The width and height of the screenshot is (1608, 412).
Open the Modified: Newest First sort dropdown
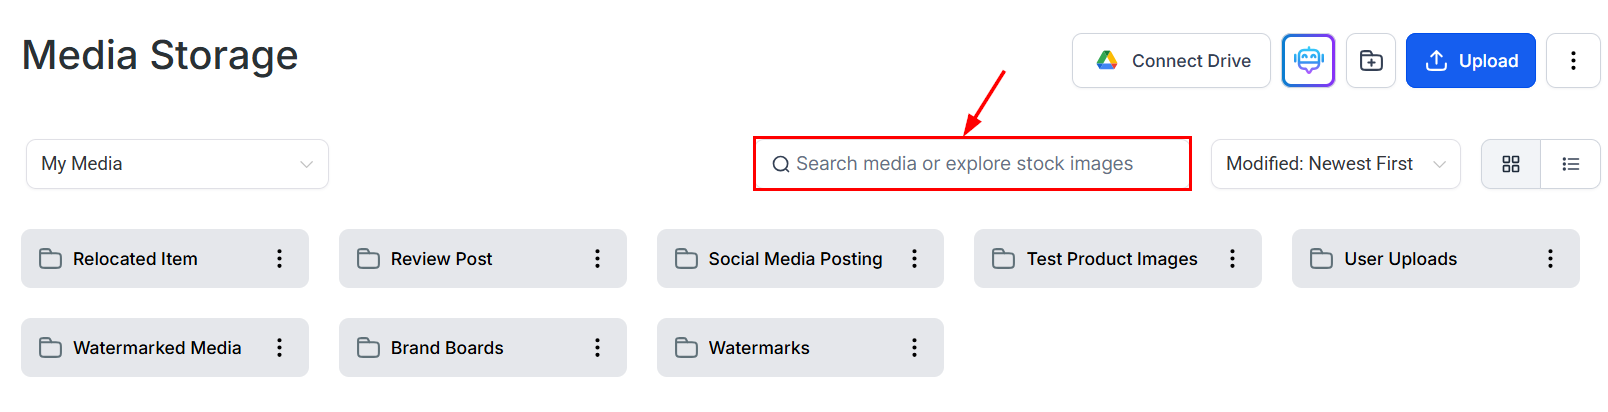coord(1335,164)
